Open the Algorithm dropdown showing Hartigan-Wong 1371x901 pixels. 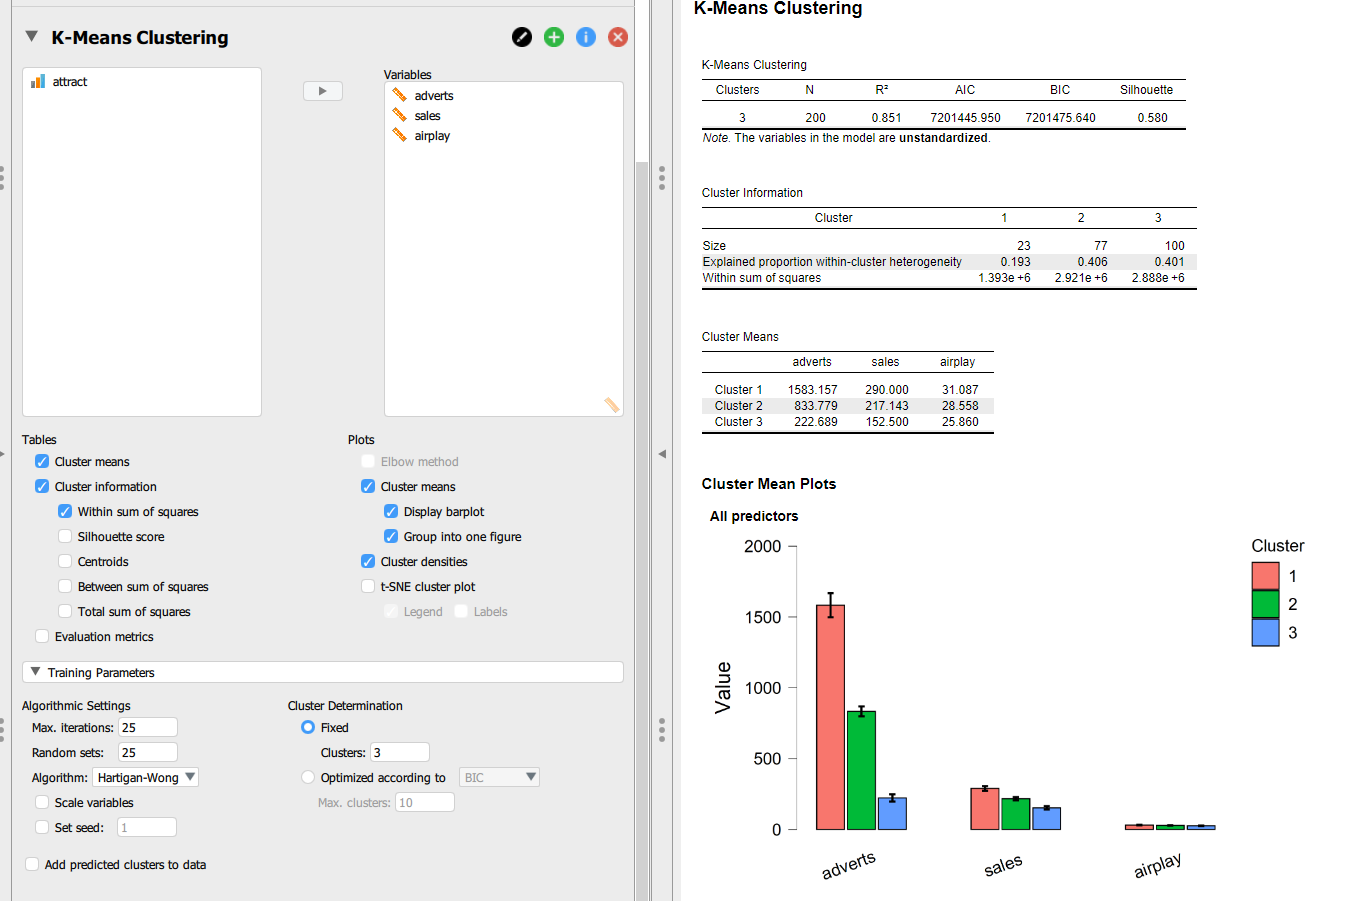pos(145,777)
